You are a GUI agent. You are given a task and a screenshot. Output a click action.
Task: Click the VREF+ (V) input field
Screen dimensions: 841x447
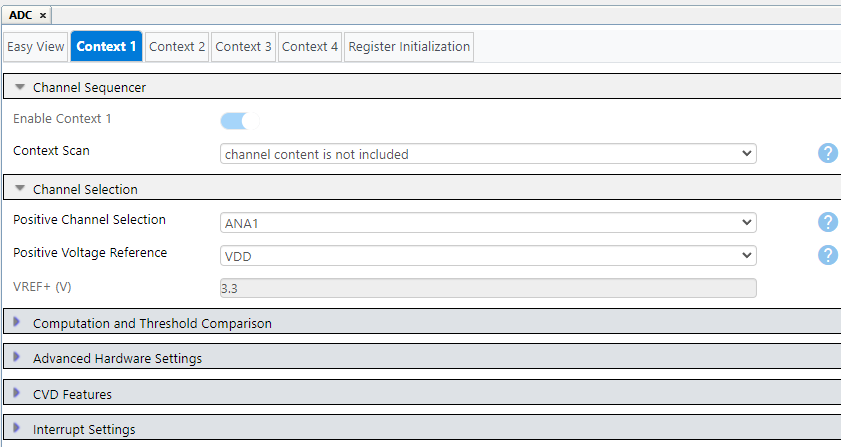click(488, 288)
